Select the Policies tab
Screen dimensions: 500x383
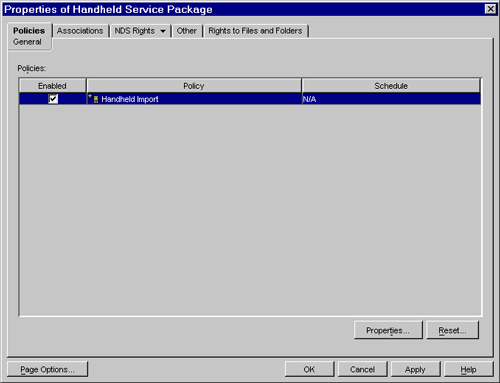[29, 31]
